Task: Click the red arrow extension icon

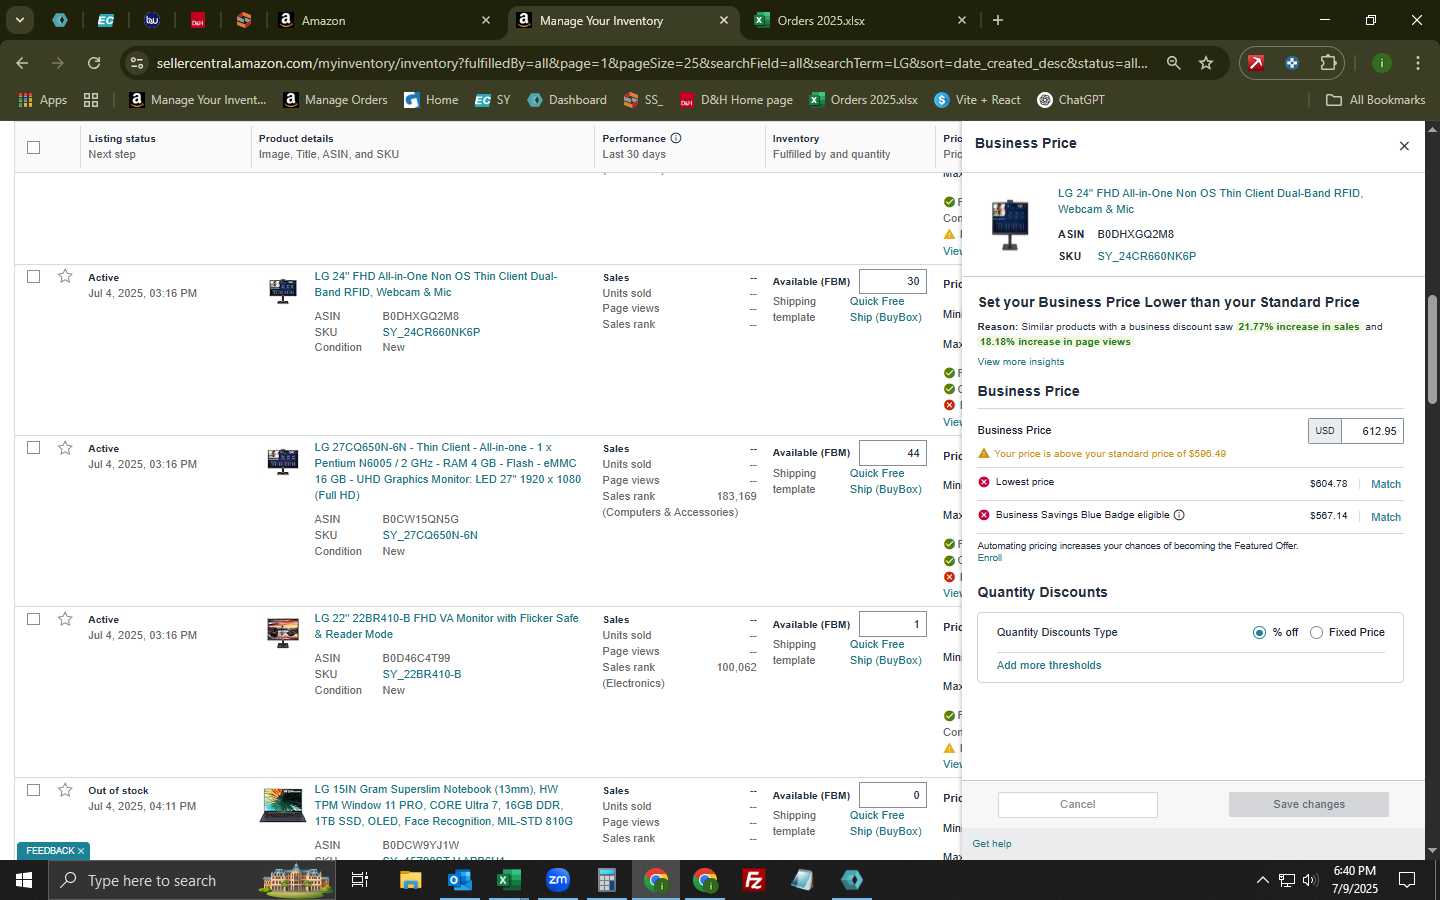Action: pyautogui.click(x=1256, y=63)
